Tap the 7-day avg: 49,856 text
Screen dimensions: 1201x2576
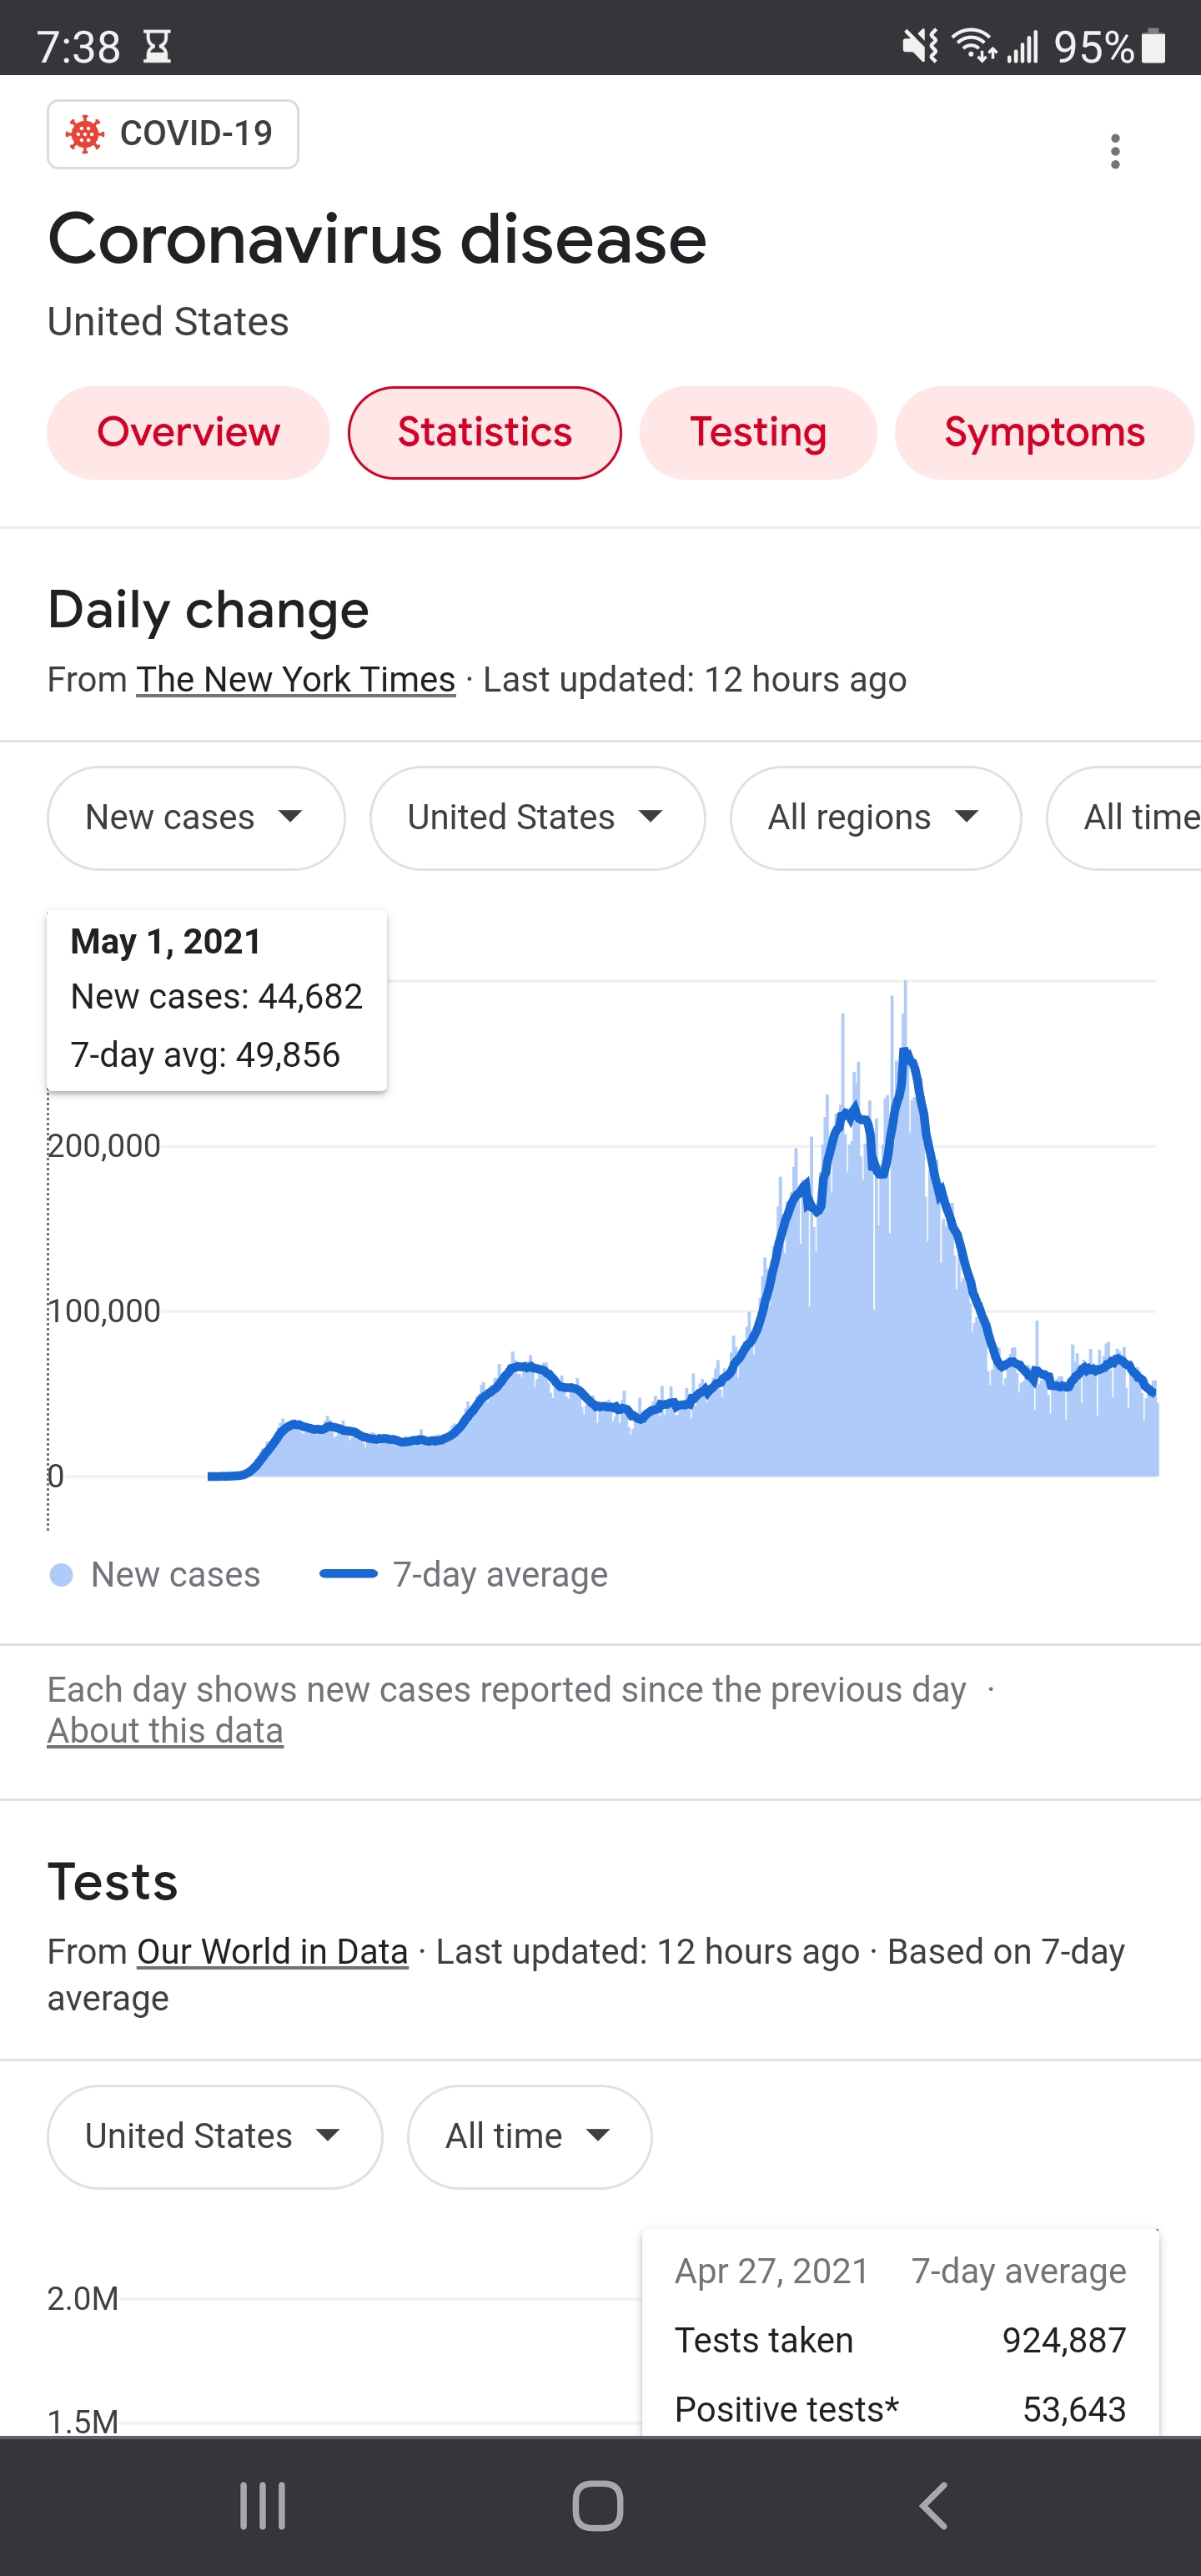(x=205, y=1055)
